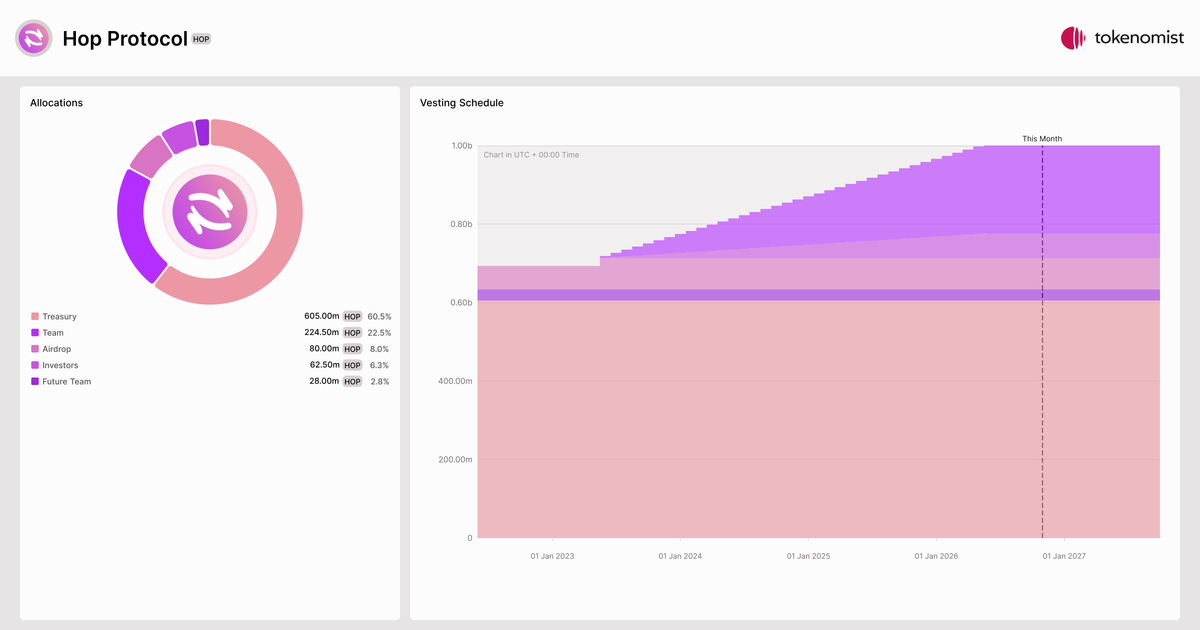Click the 01 Jan 2026 axis label
This screenshot has height=630, width=1200.
pyautogui.click(x=936, y=556)
